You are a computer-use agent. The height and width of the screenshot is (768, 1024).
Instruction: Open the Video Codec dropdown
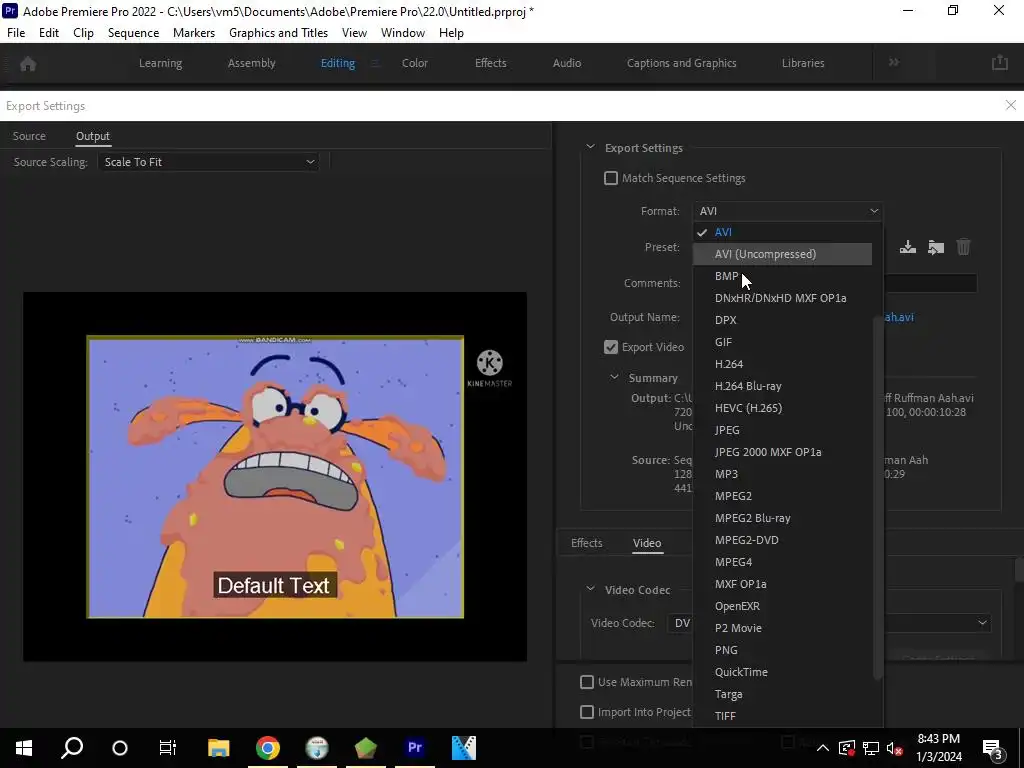coord(829,623)
